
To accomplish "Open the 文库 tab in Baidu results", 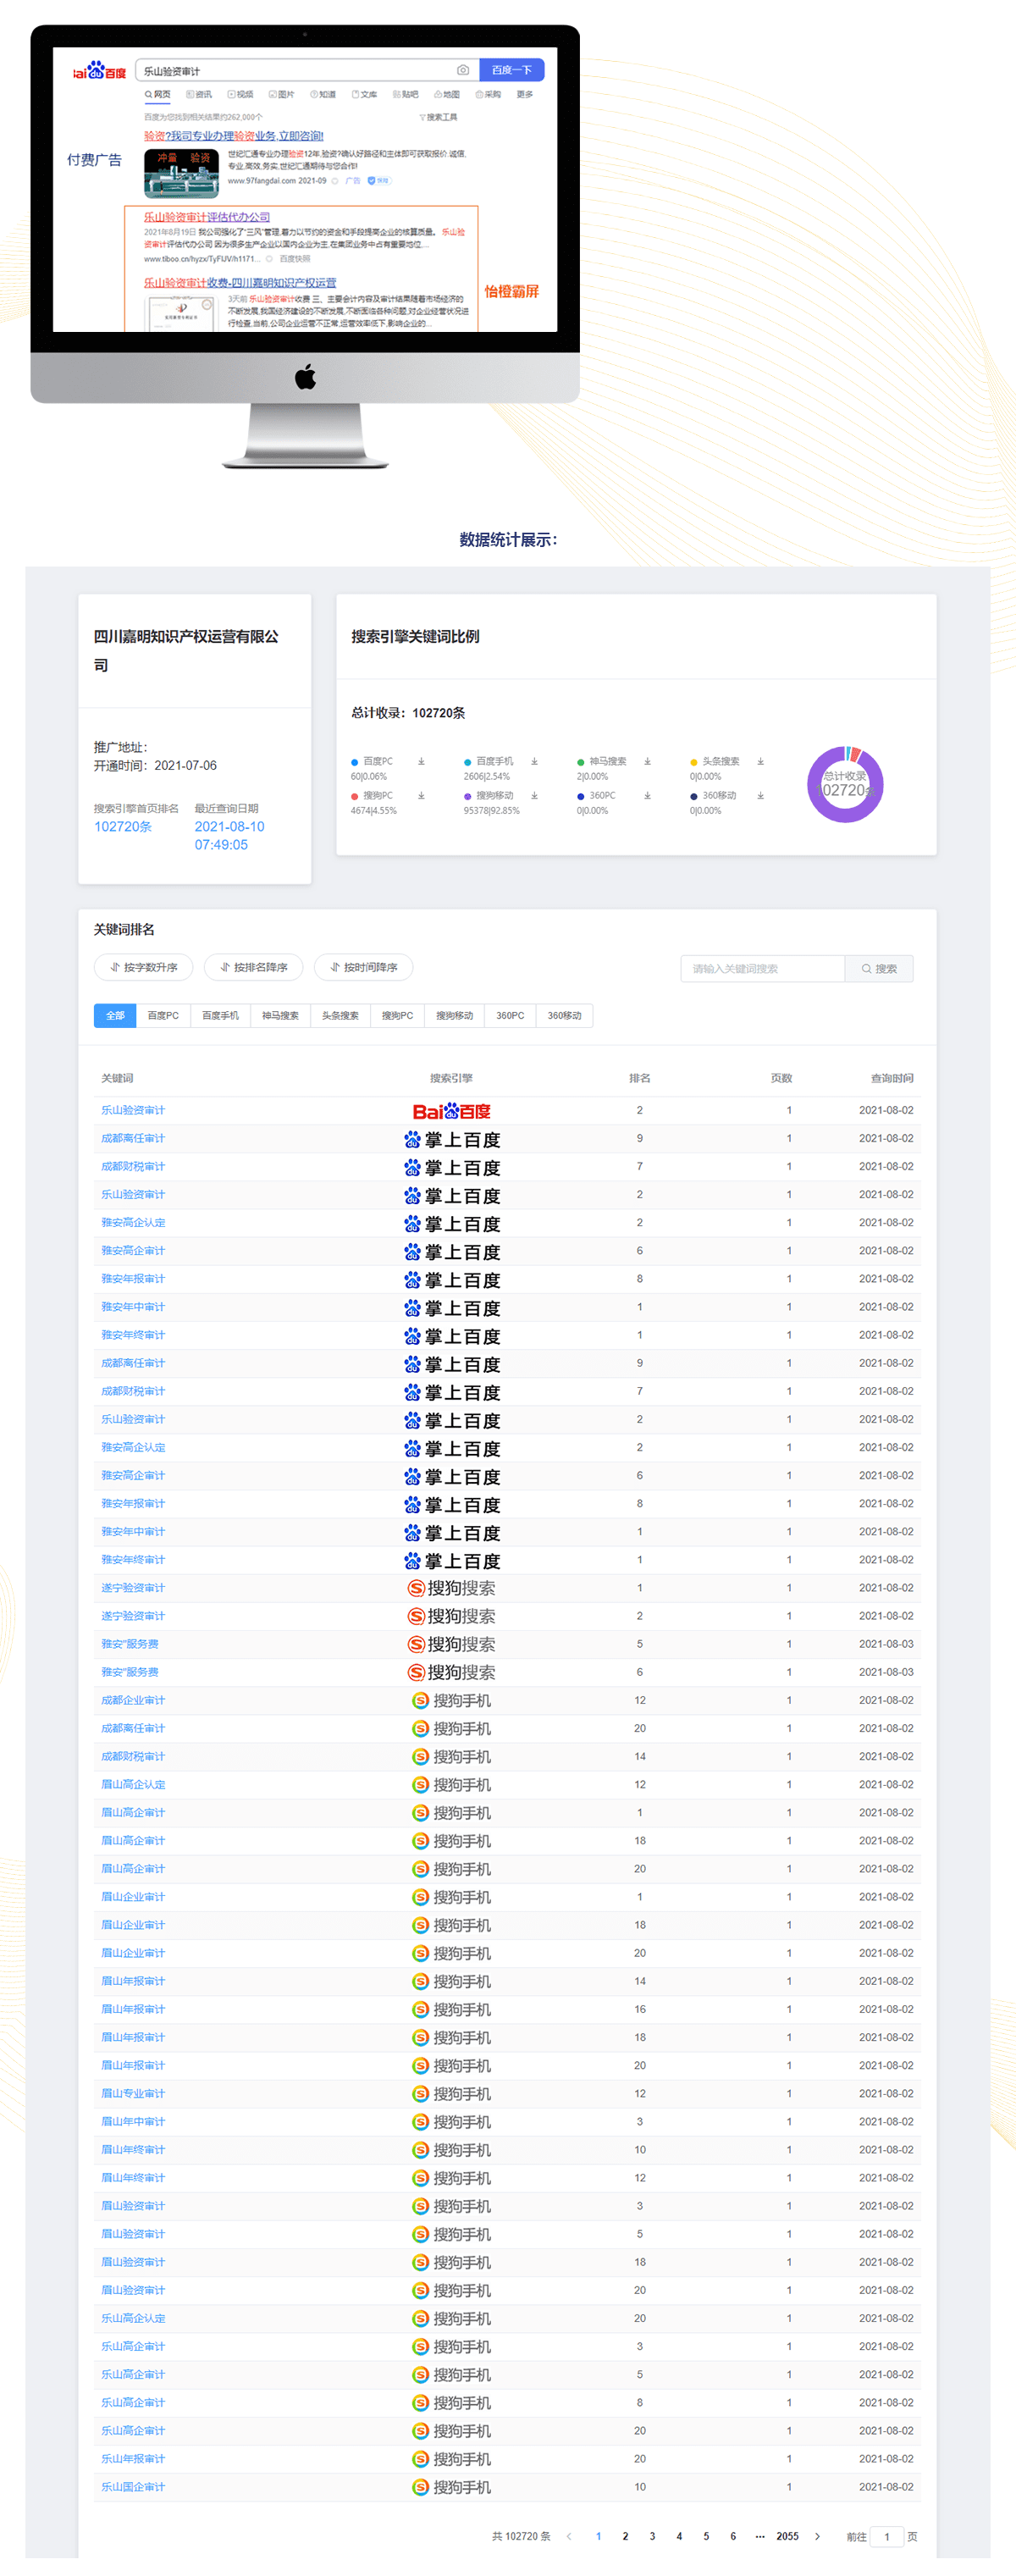I will pyautogui.click(x=364, y=95).
